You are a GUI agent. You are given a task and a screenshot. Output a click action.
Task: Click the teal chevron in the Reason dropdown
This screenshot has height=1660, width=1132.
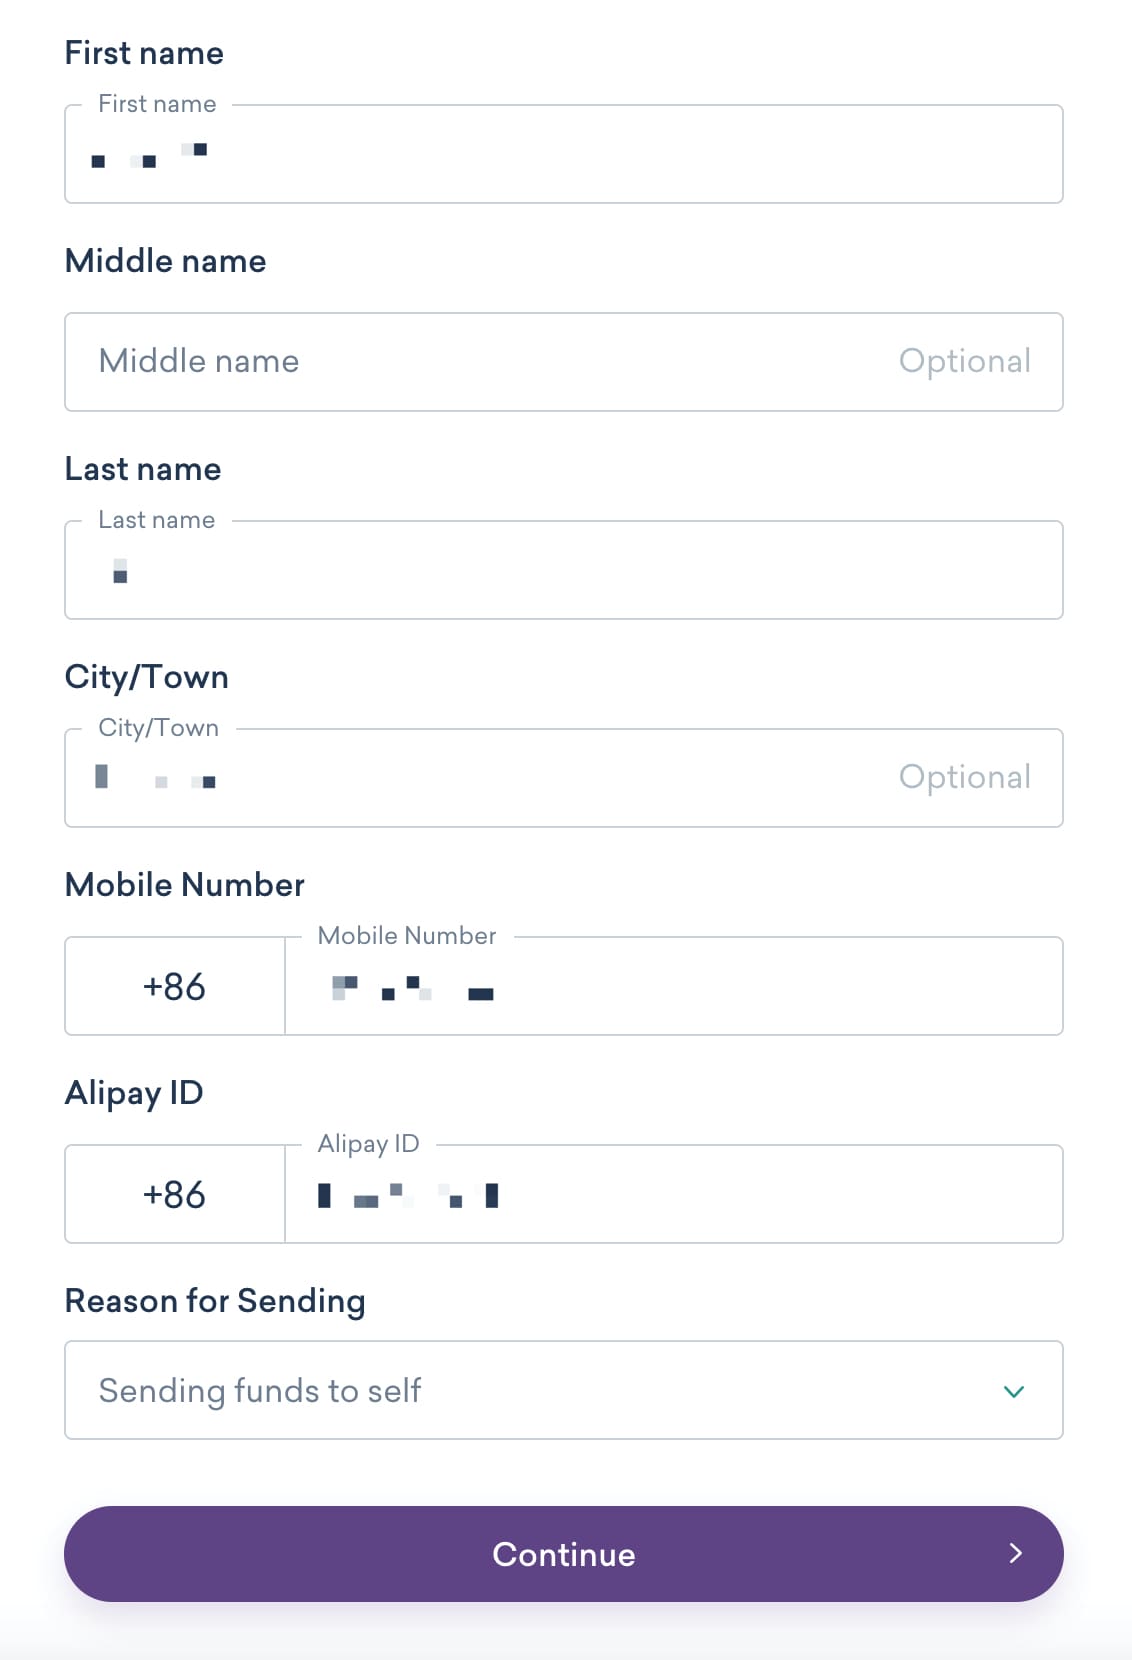pos(1013,1392)
